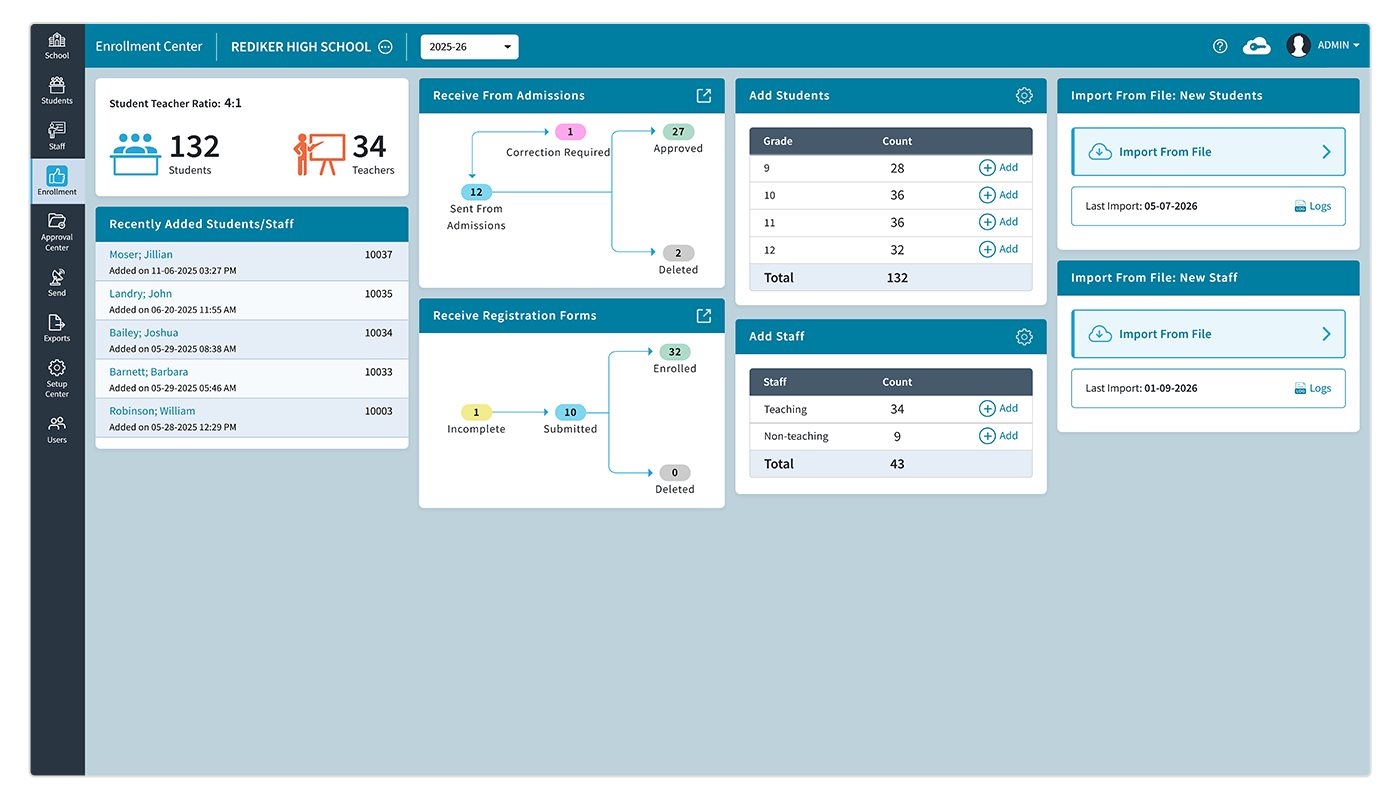Screen dimensions: 1400x800
Task: Click the admin profile avatar
Action: coord(1298,46)
